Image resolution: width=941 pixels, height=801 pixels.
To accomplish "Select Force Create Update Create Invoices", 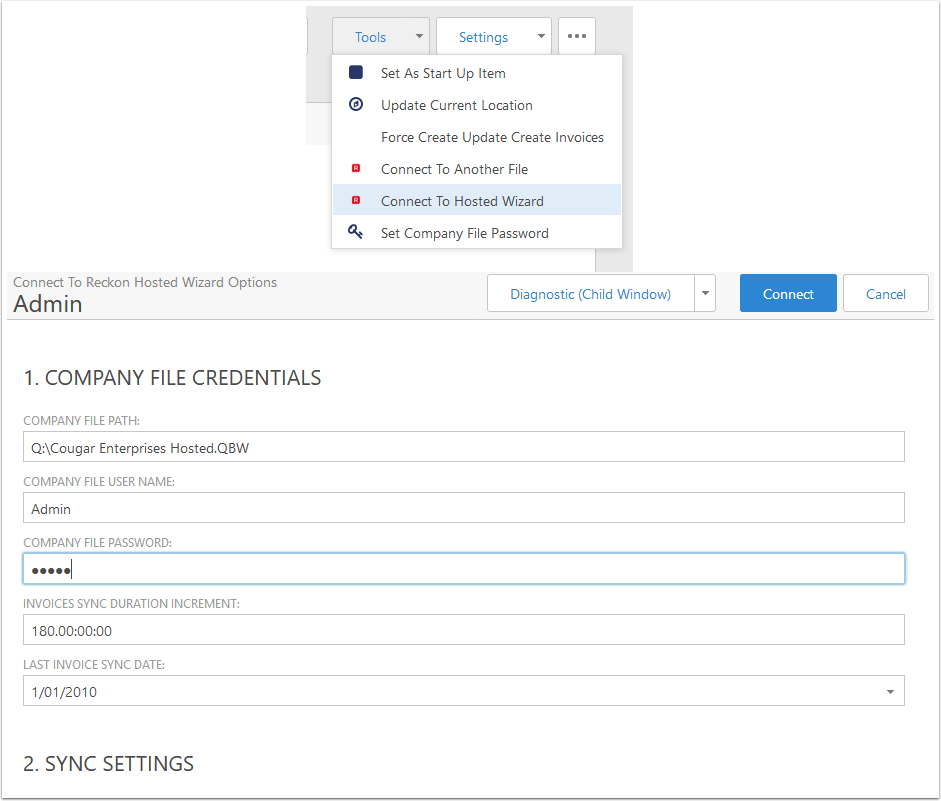I will 477,137.
